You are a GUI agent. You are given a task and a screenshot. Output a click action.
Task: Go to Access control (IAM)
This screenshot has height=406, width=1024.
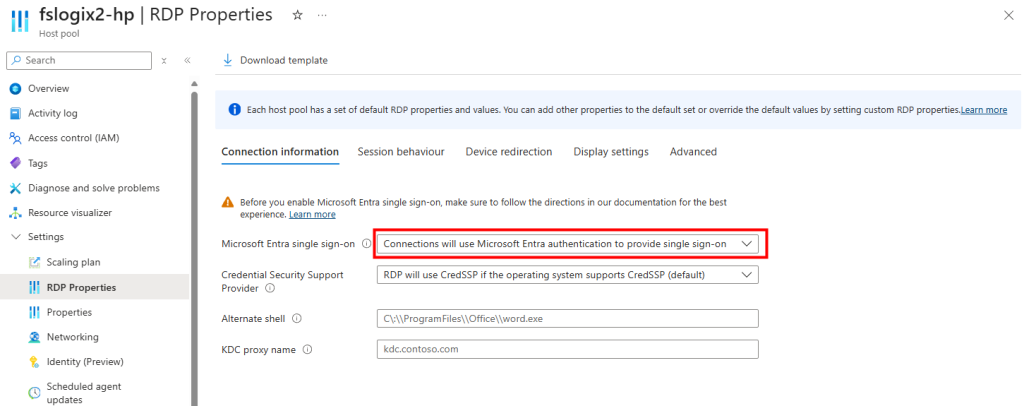tap(73, 138)
